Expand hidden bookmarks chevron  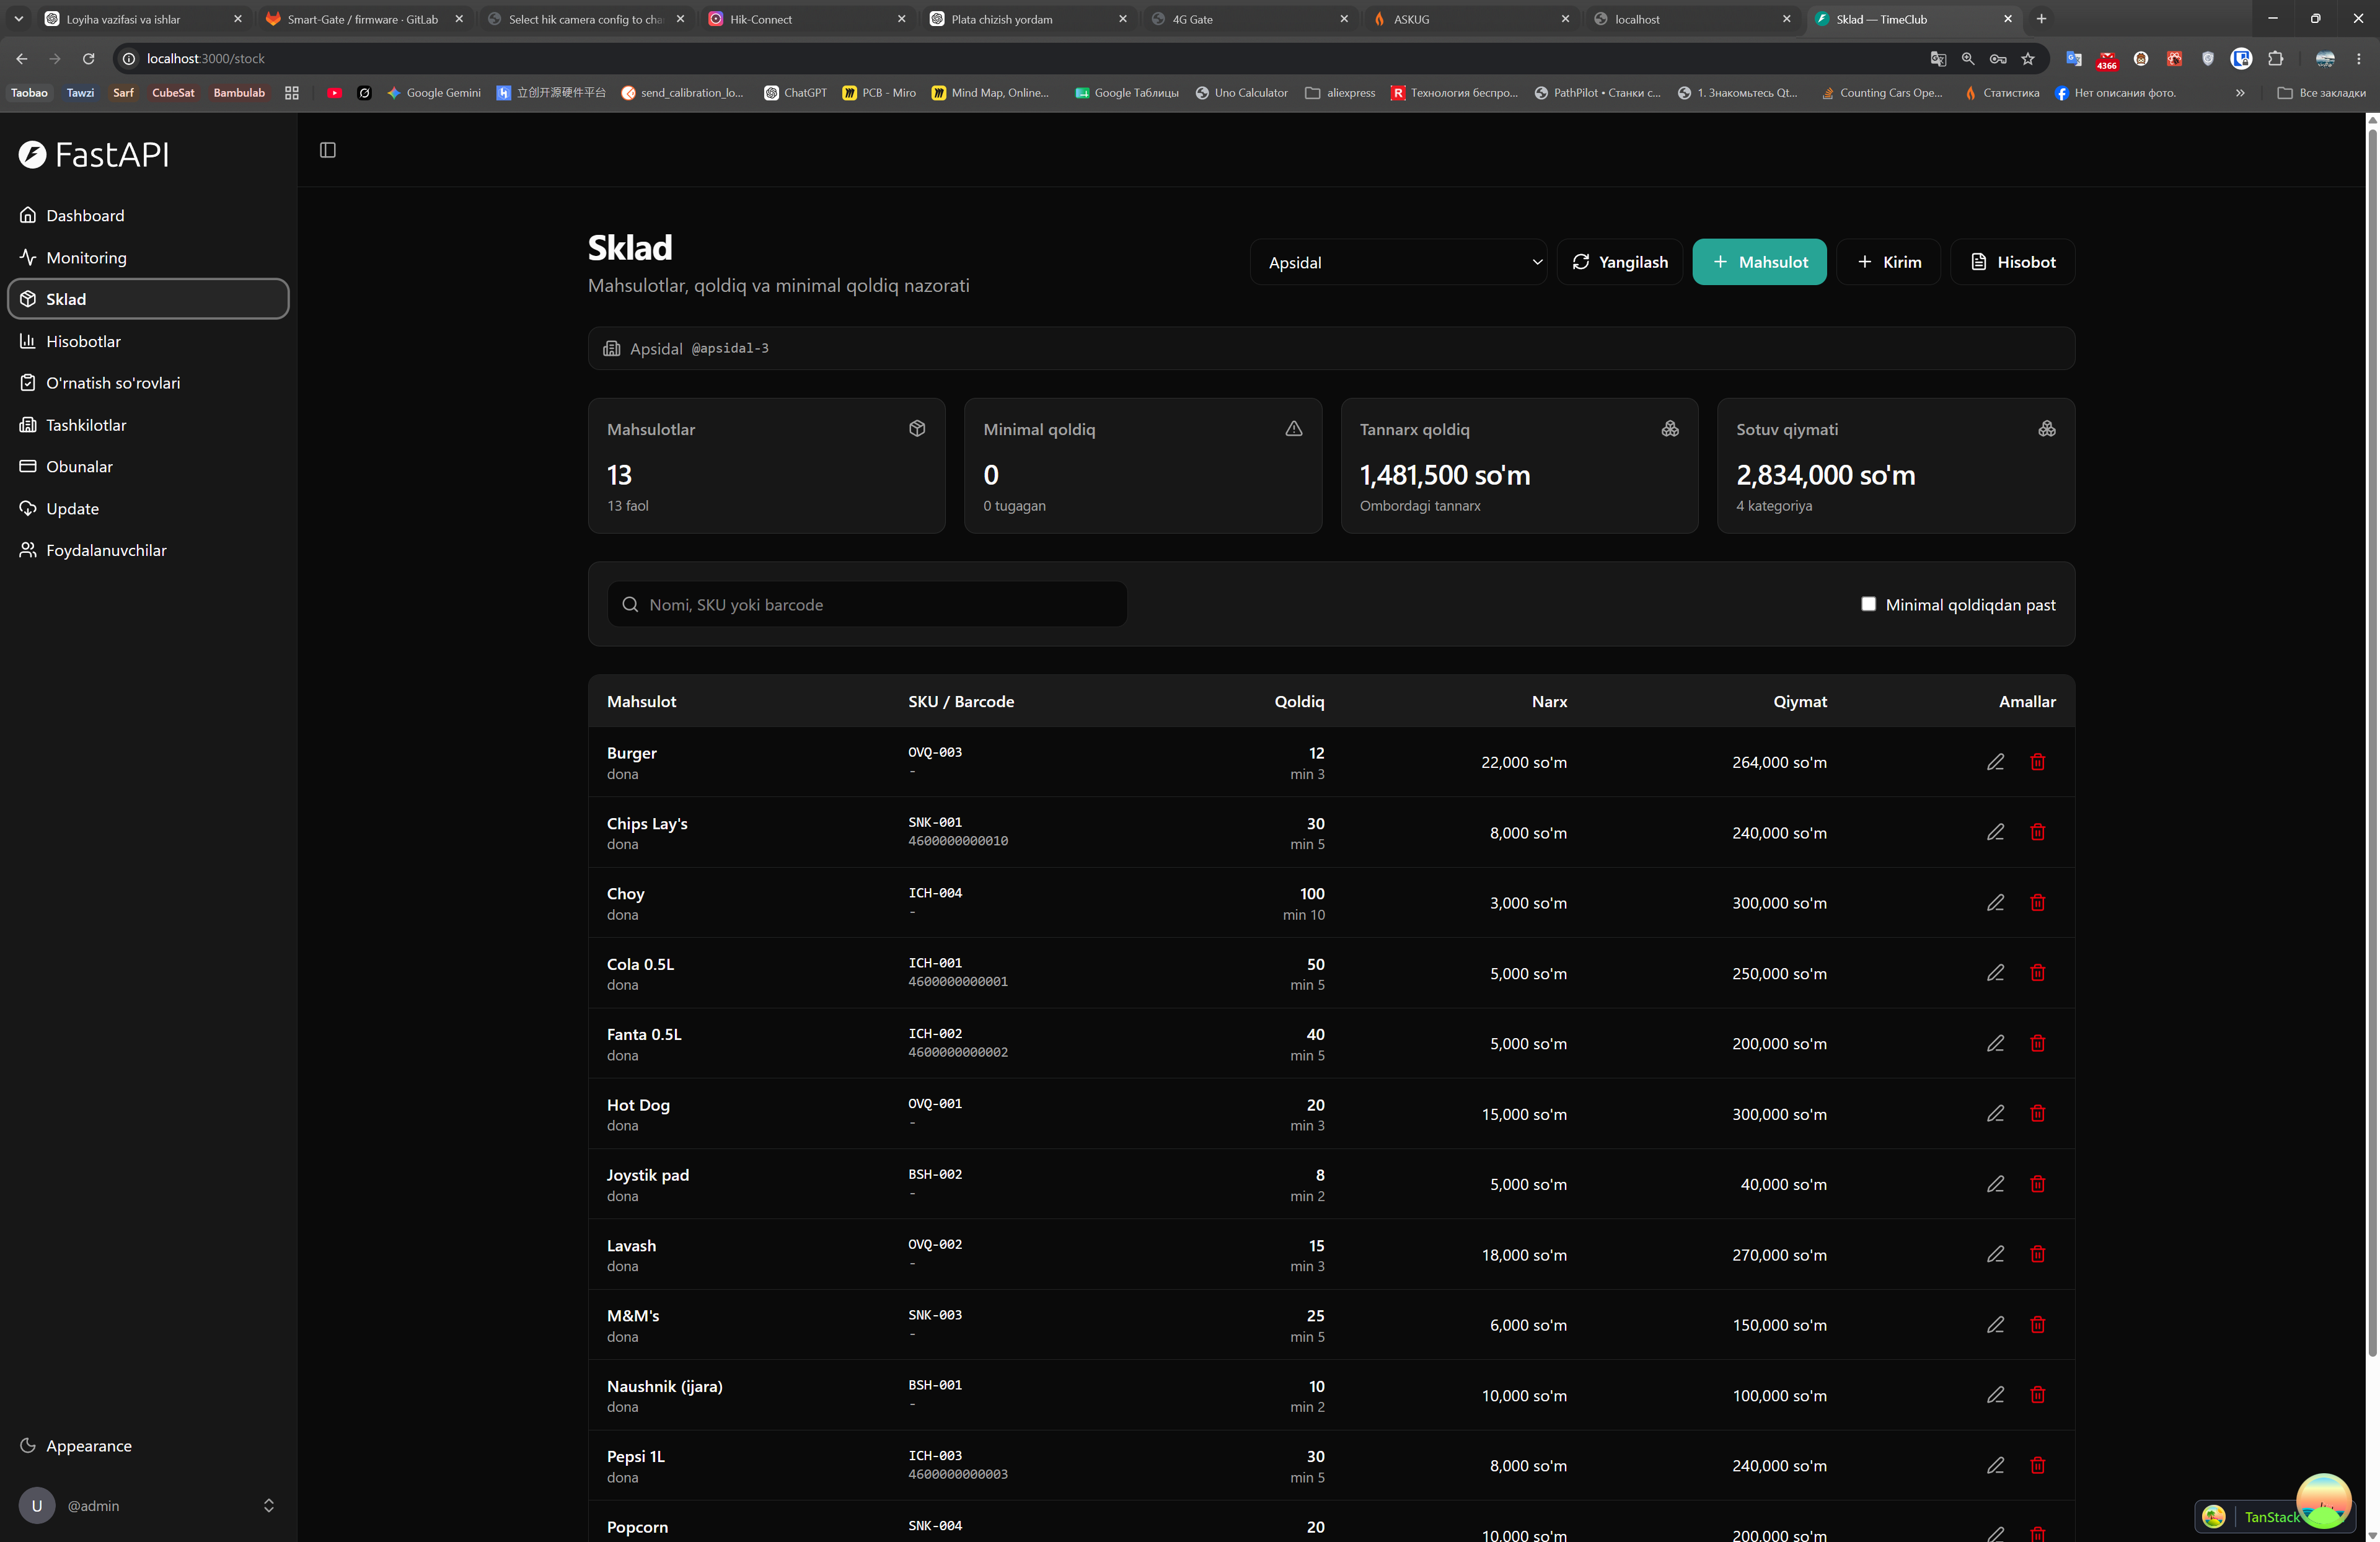pos(2240,93)
